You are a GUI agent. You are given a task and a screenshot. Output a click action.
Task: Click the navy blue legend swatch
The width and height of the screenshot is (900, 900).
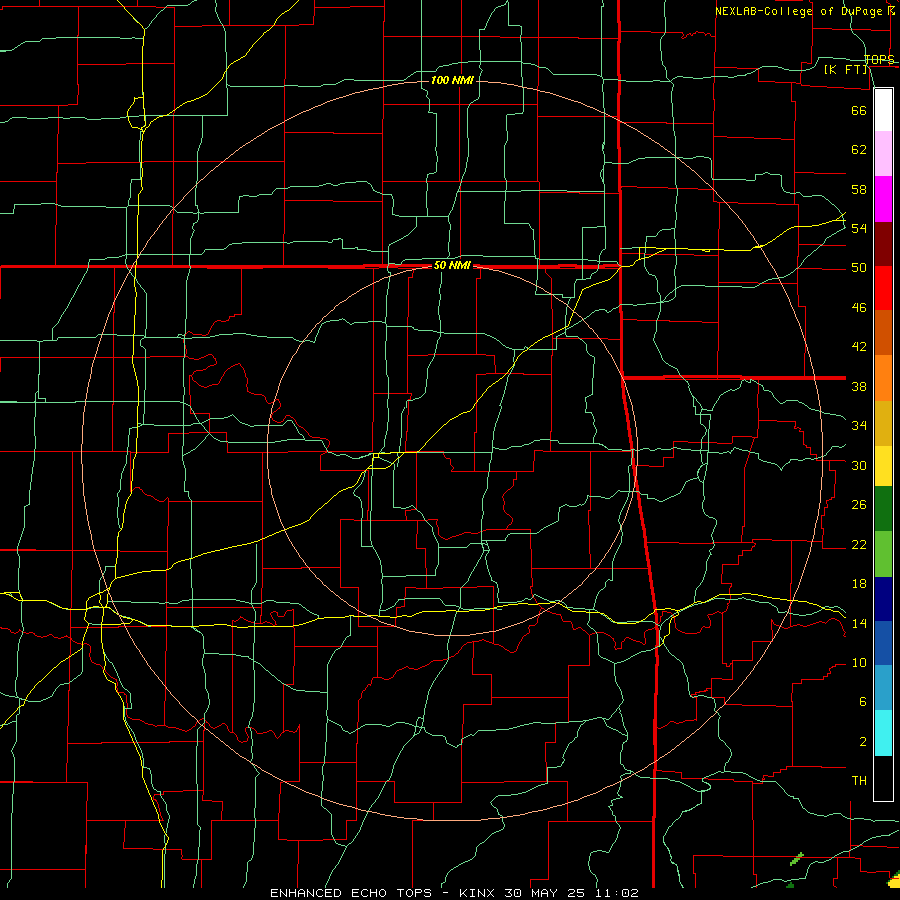point(883,599)
